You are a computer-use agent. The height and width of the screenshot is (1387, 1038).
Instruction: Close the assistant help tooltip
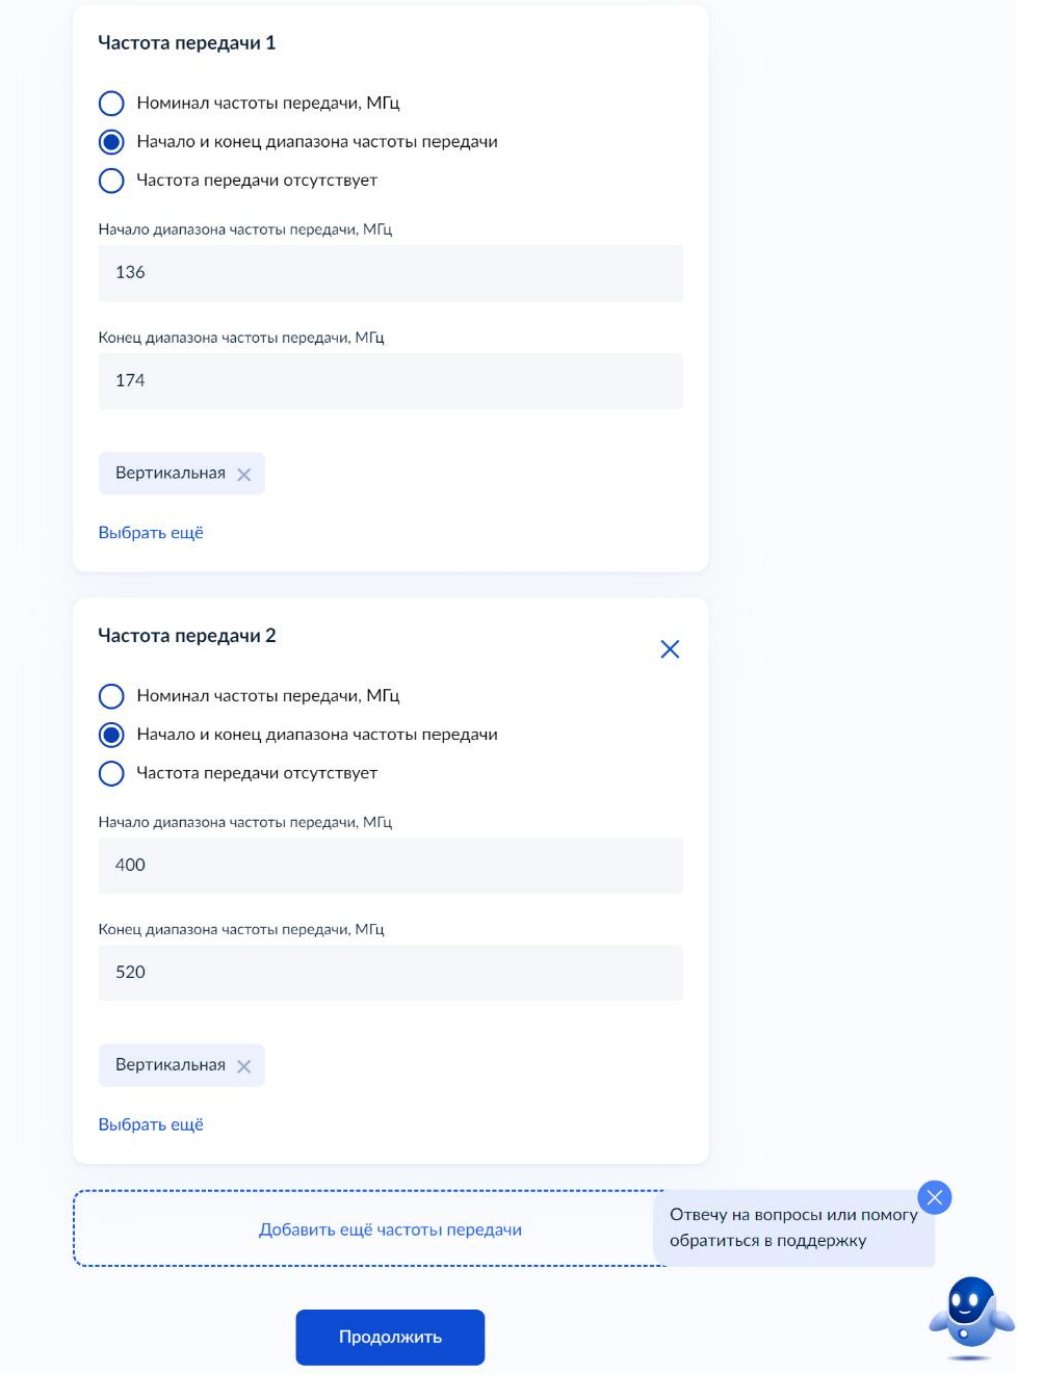[934, 1197]
